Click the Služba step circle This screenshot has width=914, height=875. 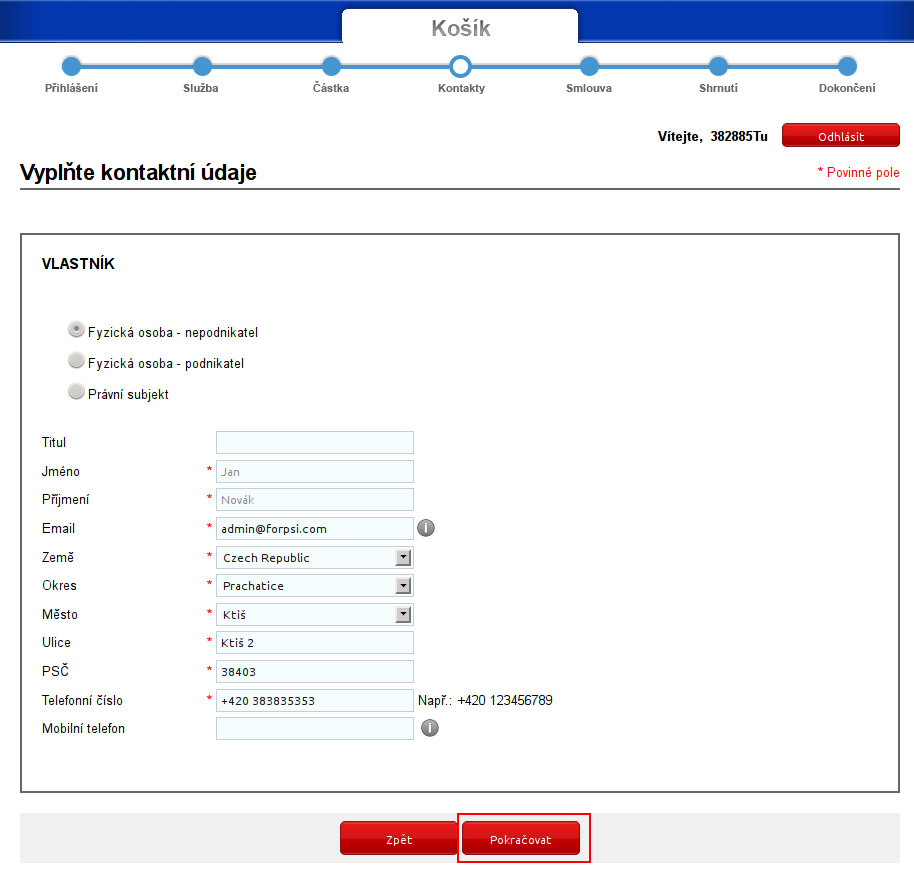pos(201,66)
